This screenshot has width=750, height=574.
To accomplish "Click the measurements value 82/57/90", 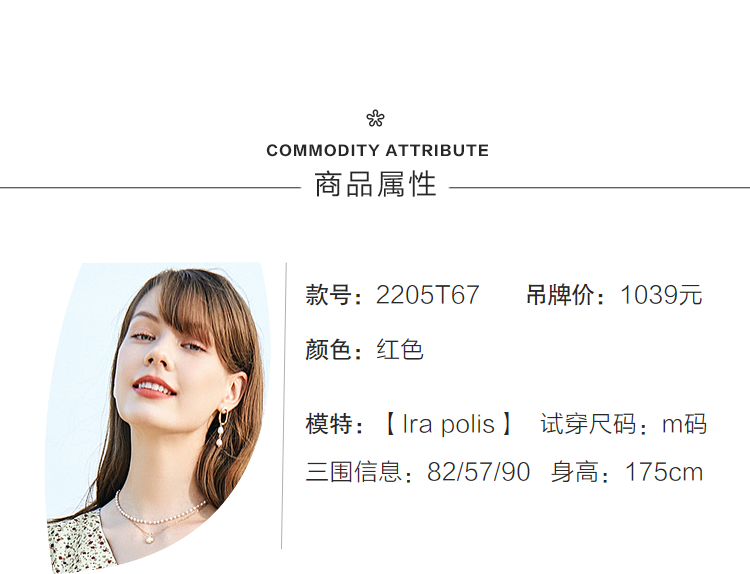I will click(x=478, y=472).
